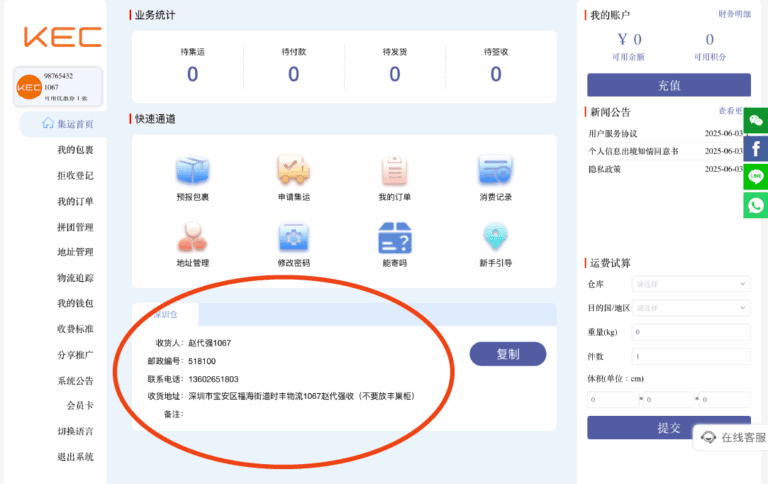Select 物流追踪 in the left sidebar
Screen dimensions: 768x484
coord(75,278)
